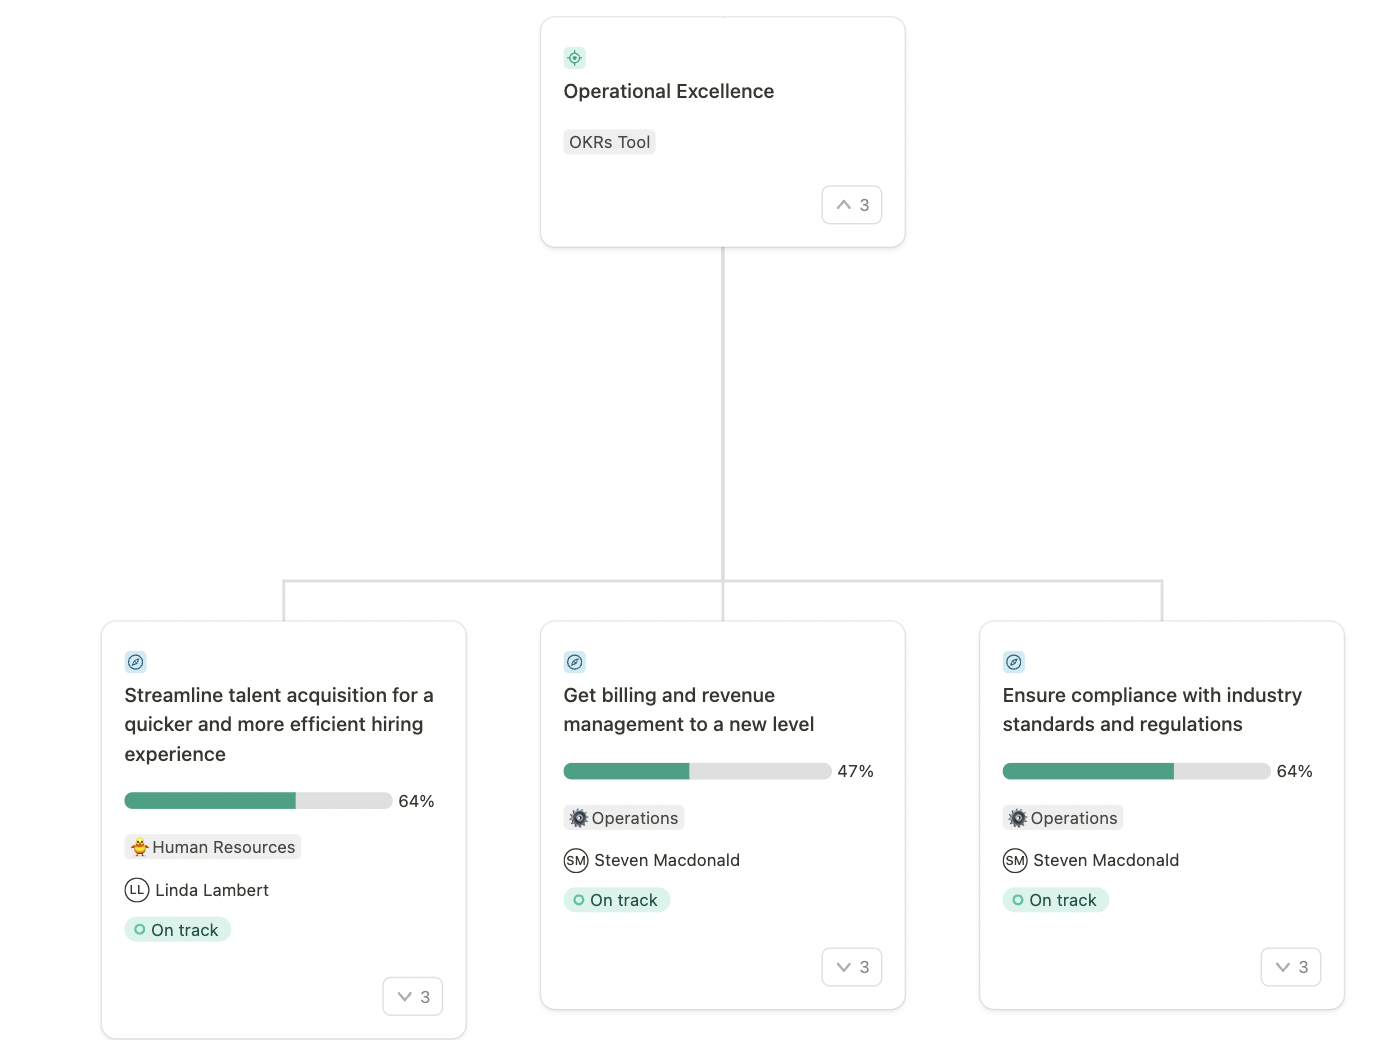
Task: Open Get billing and revenue management objective
Action: [689, 710]
